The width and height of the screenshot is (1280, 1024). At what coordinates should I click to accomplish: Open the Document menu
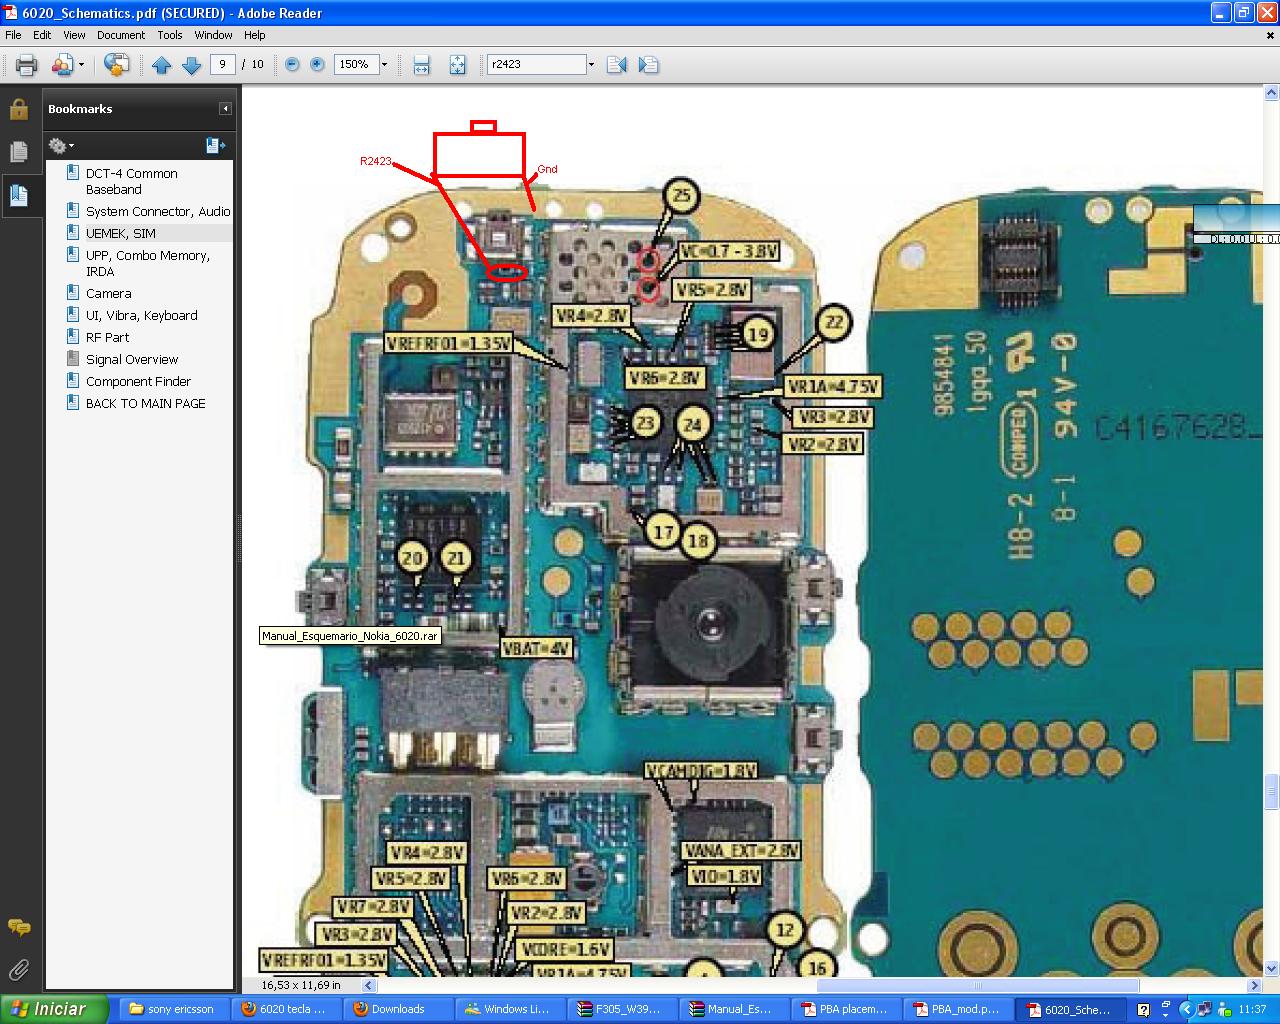121,35
